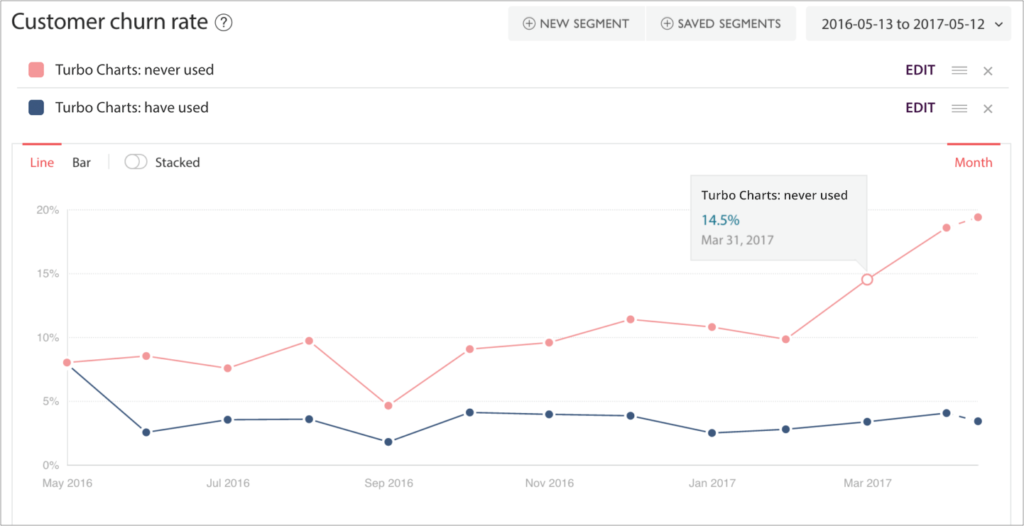Click the Mar 31, 2017 tooltip date
This screenshot has width=1024, height=526.
737,240
